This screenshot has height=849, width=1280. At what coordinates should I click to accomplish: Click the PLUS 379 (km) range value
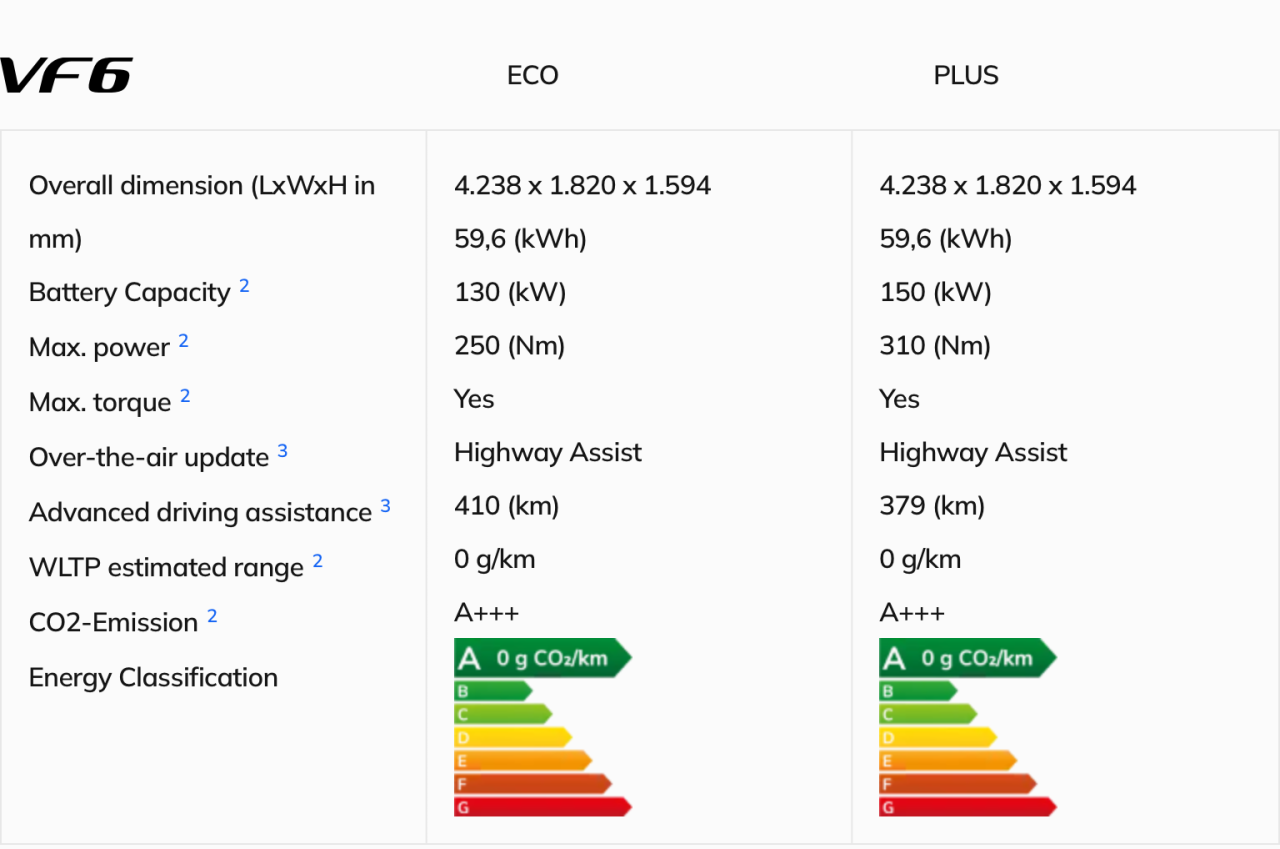click(932, 506)
